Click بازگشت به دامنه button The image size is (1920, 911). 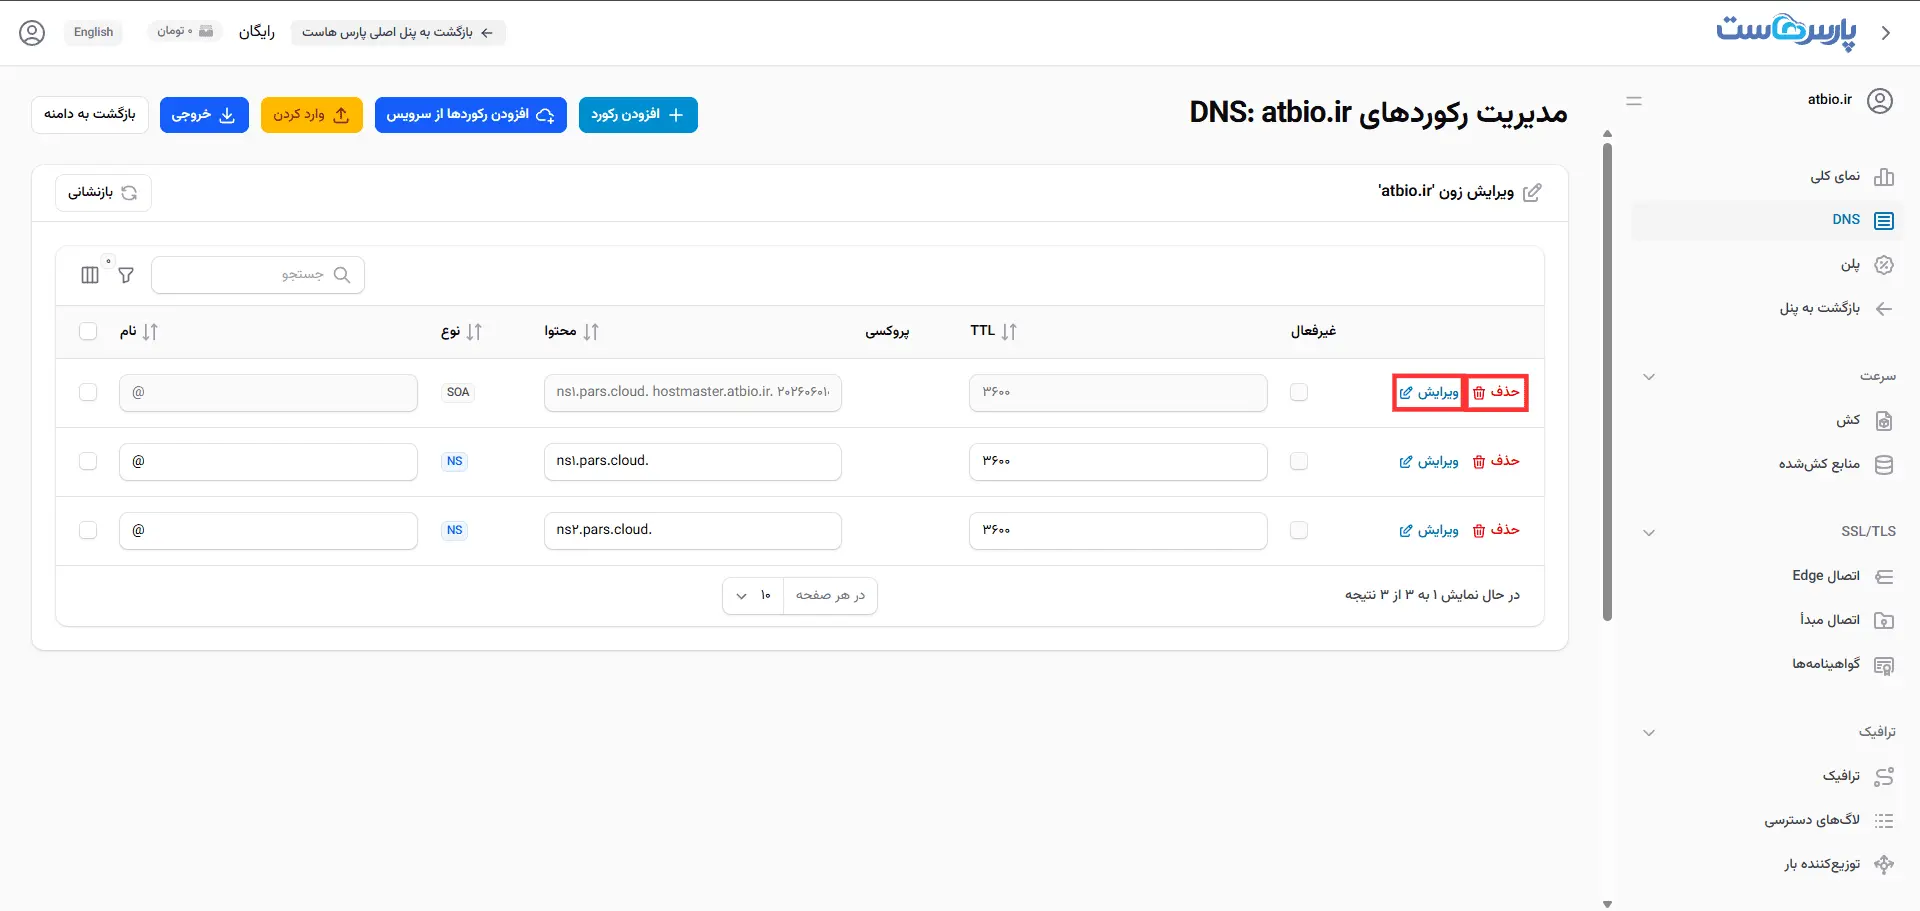[90, 115]
